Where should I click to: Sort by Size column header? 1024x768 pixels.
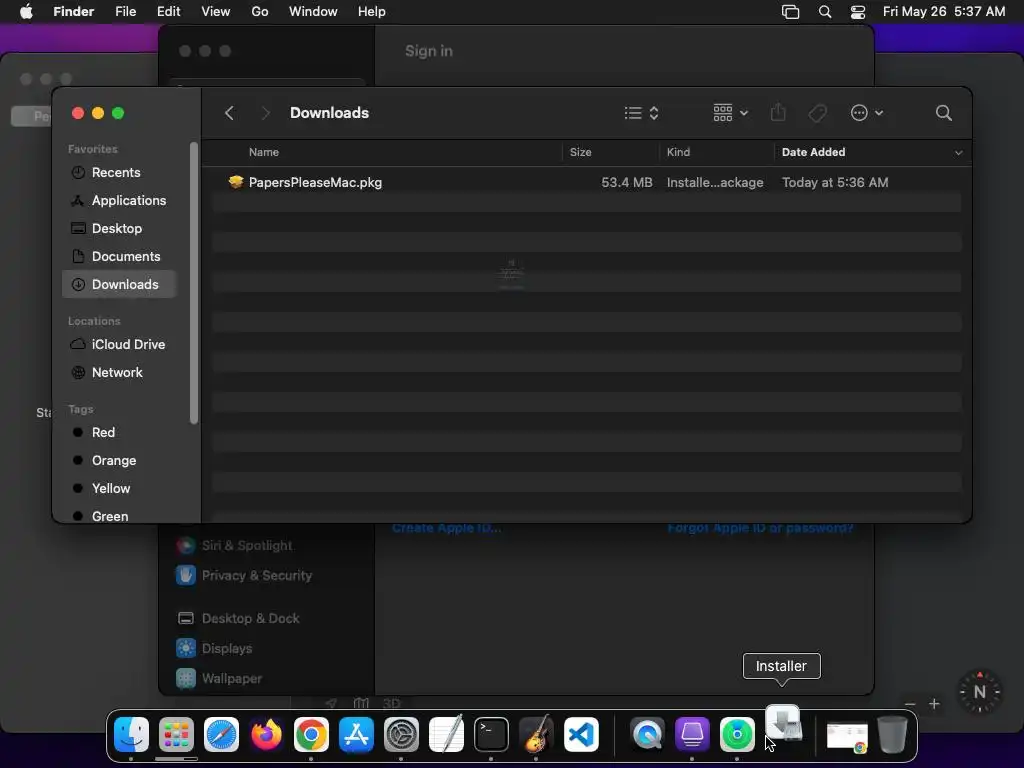pos(581,152)
